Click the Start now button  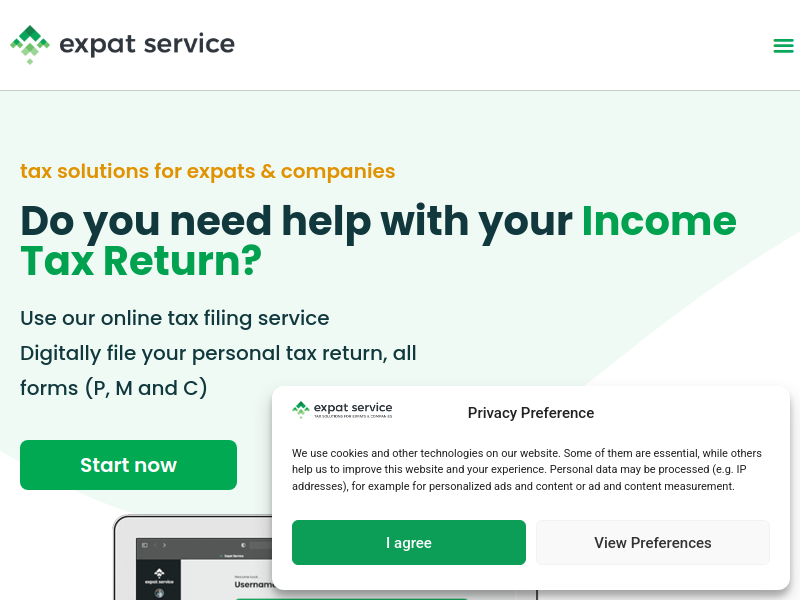pyautogui.click(x=129, y=465)
